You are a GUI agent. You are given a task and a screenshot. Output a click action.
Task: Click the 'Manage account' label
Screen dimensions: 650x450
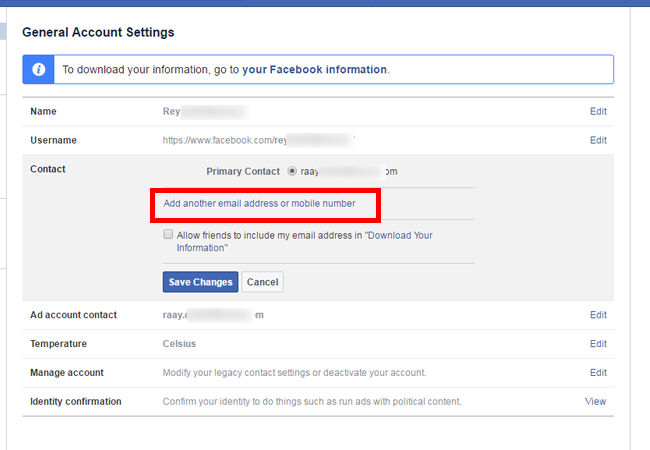click(x=67, y=373)
